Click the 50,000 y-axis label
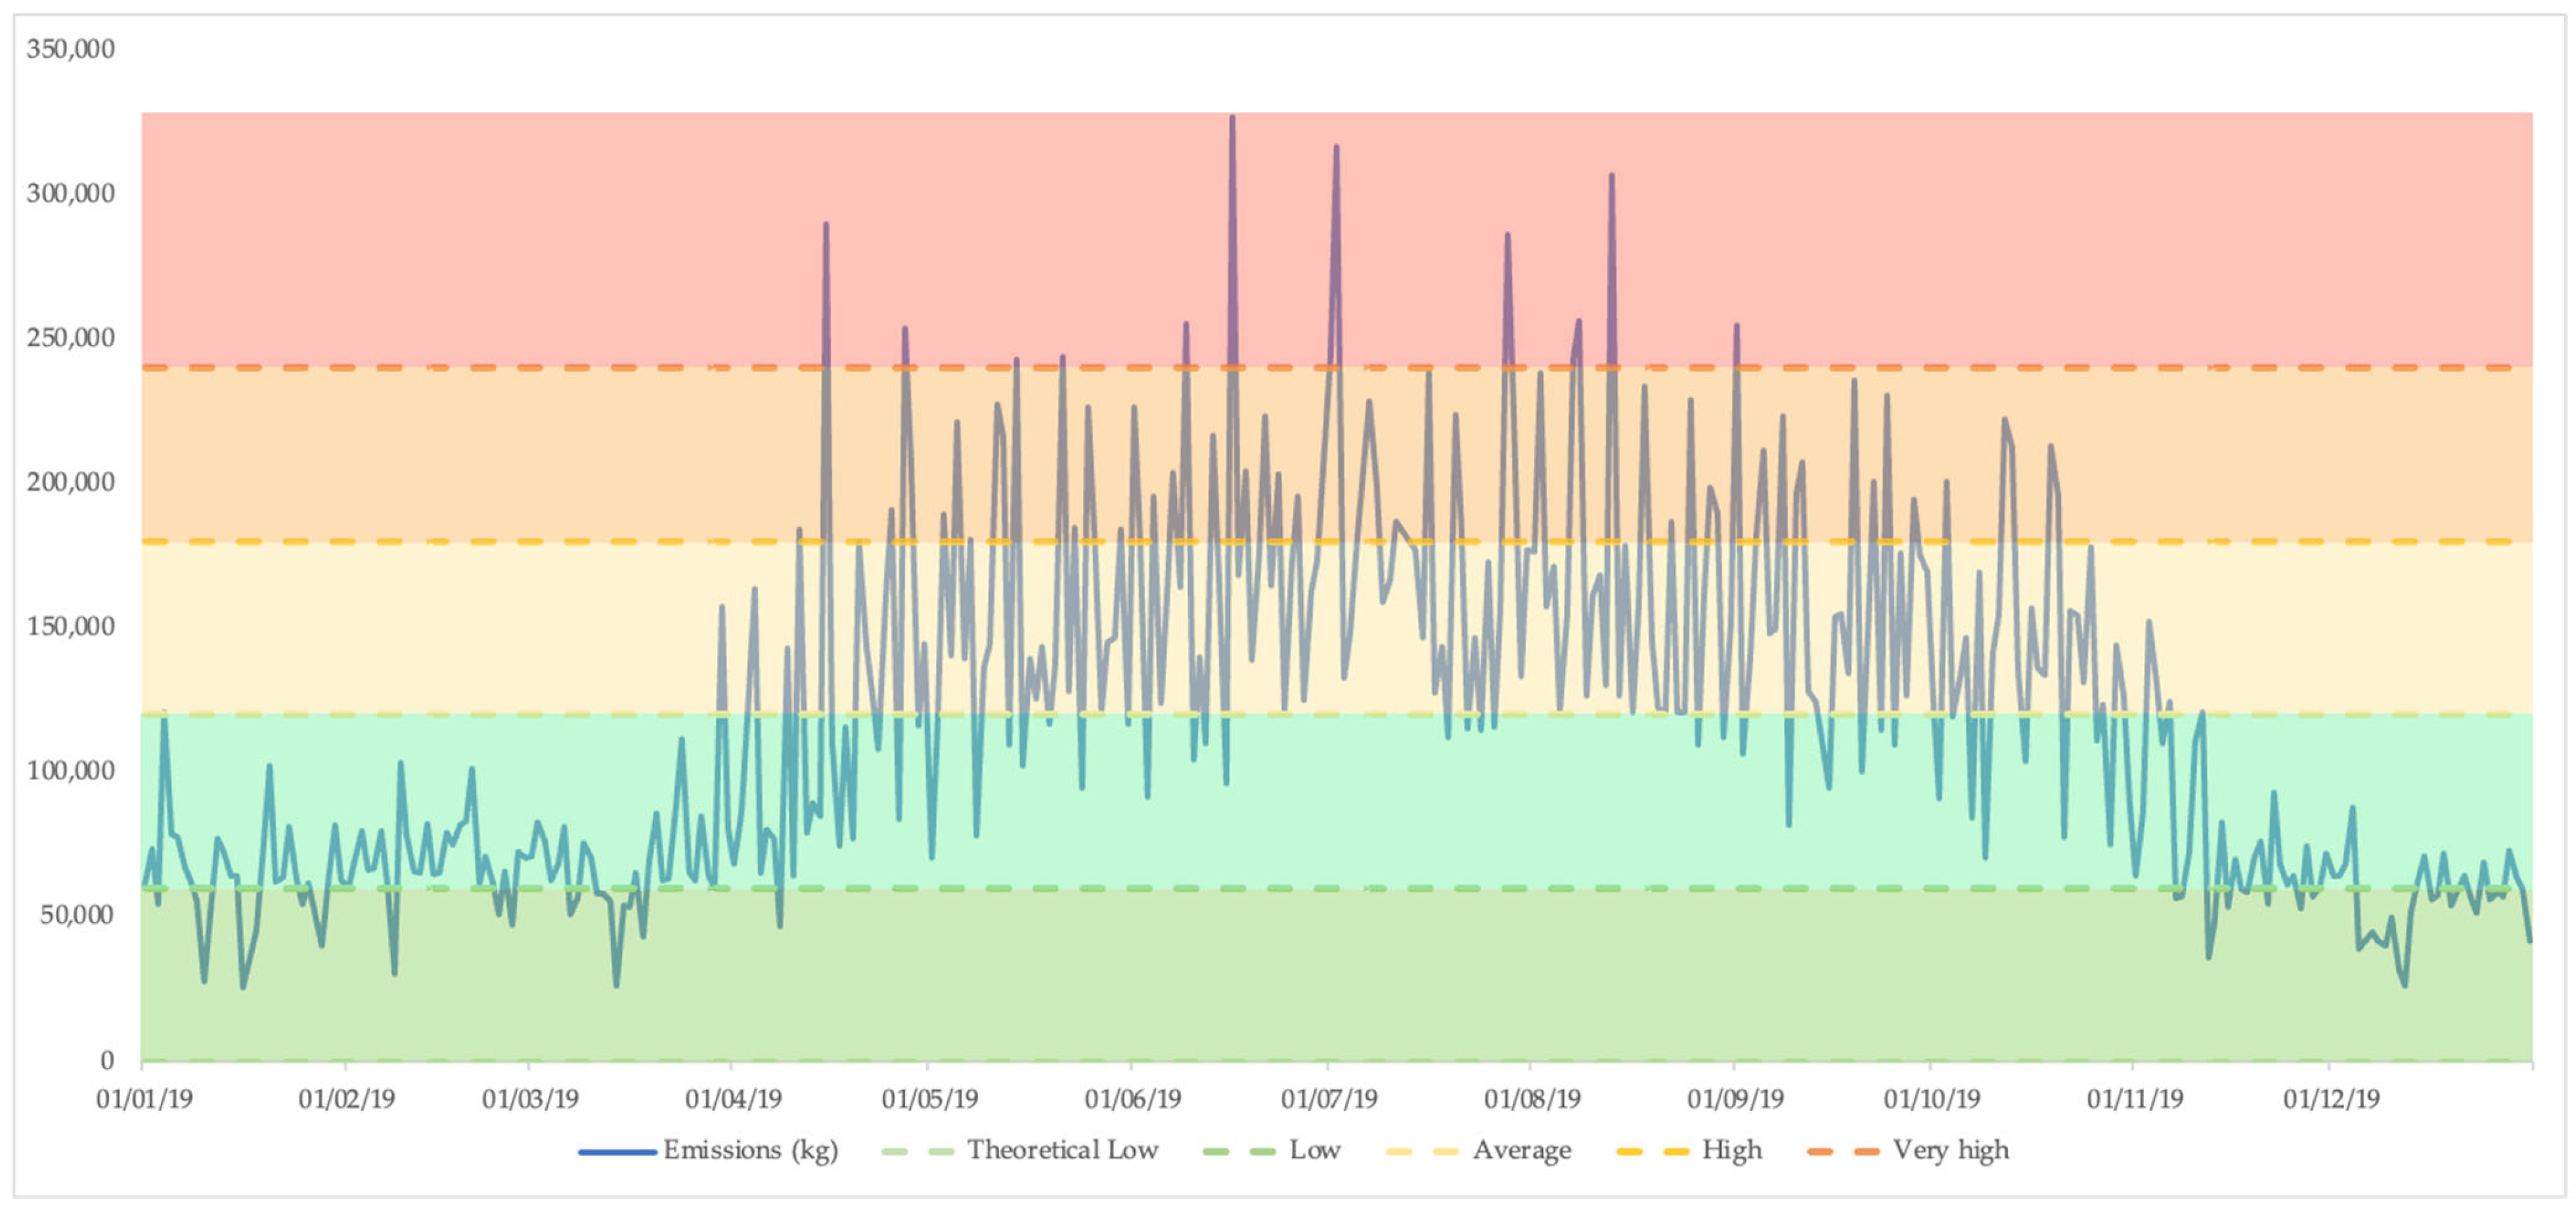Screen dimensions: 2576x1211 77,914
